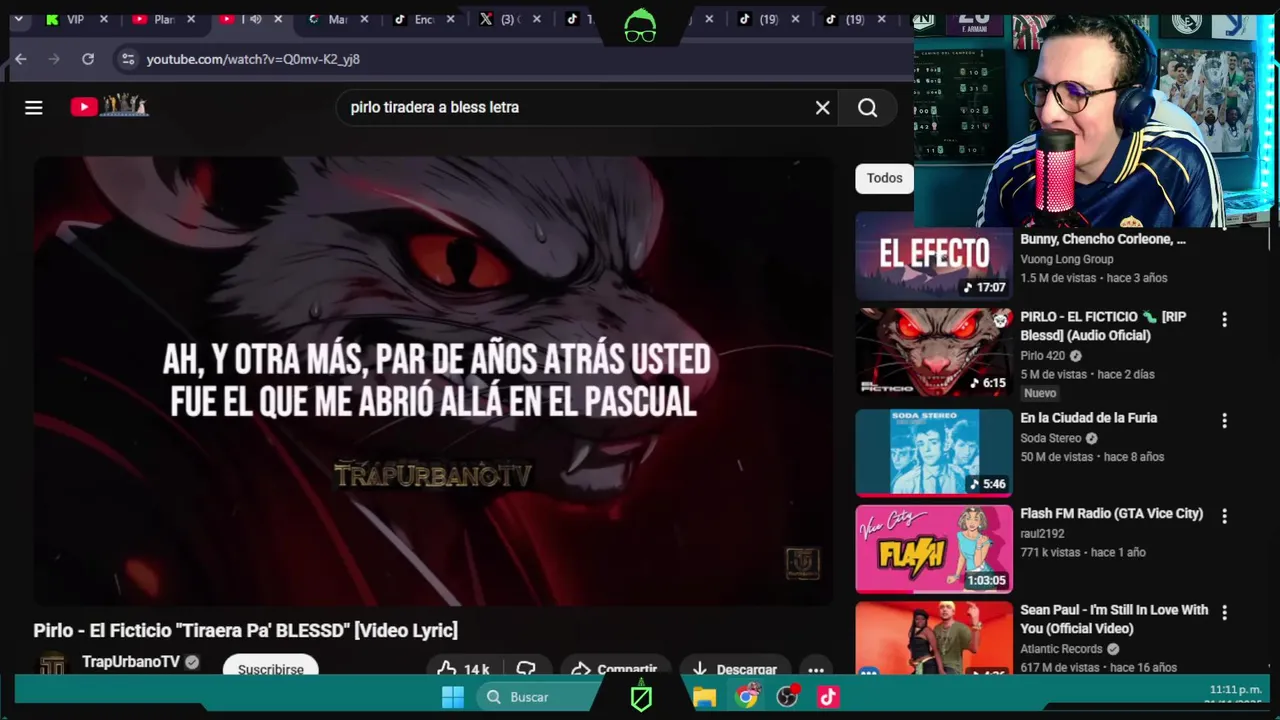Click 'Vuong Long Group' channel name
Screen dimensions: 1280x720
tap(1066, 259)
